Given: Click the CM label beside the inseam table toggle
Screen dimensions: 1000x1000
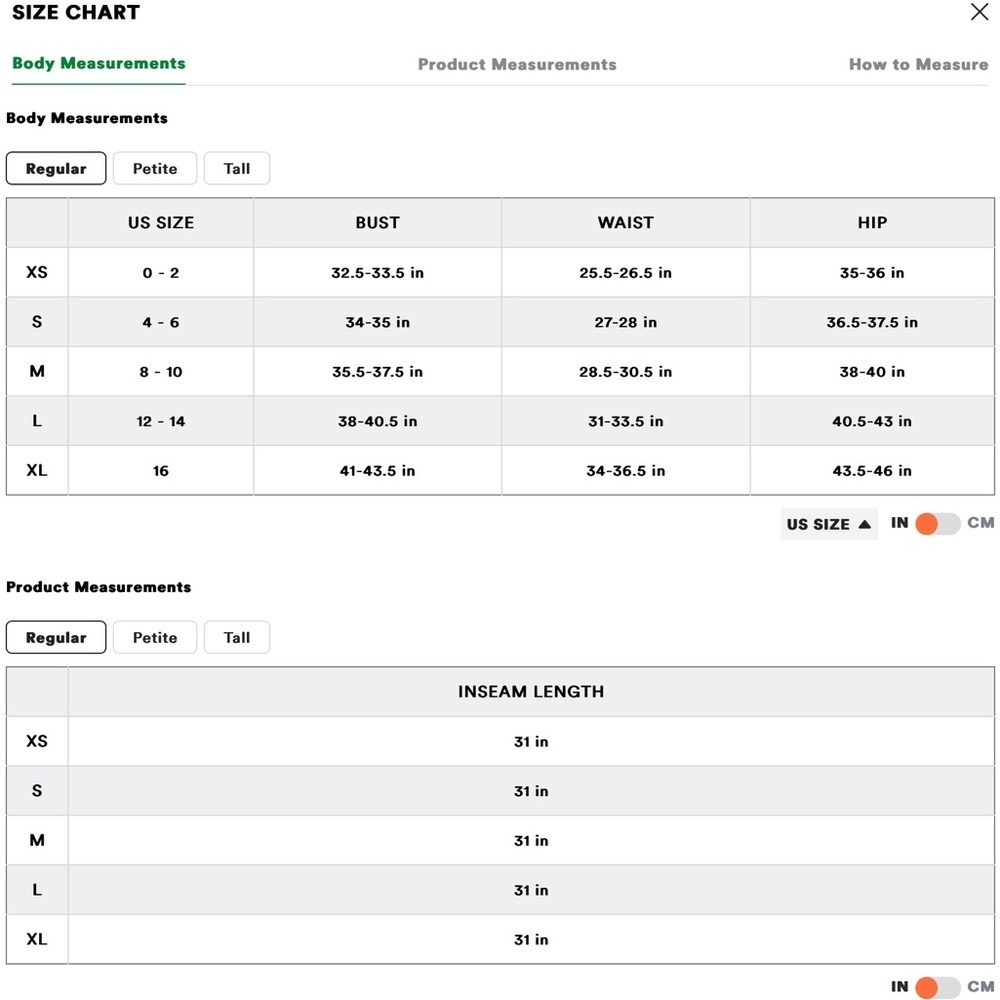Looking at the screenshot, I should (x=980, y=986).
